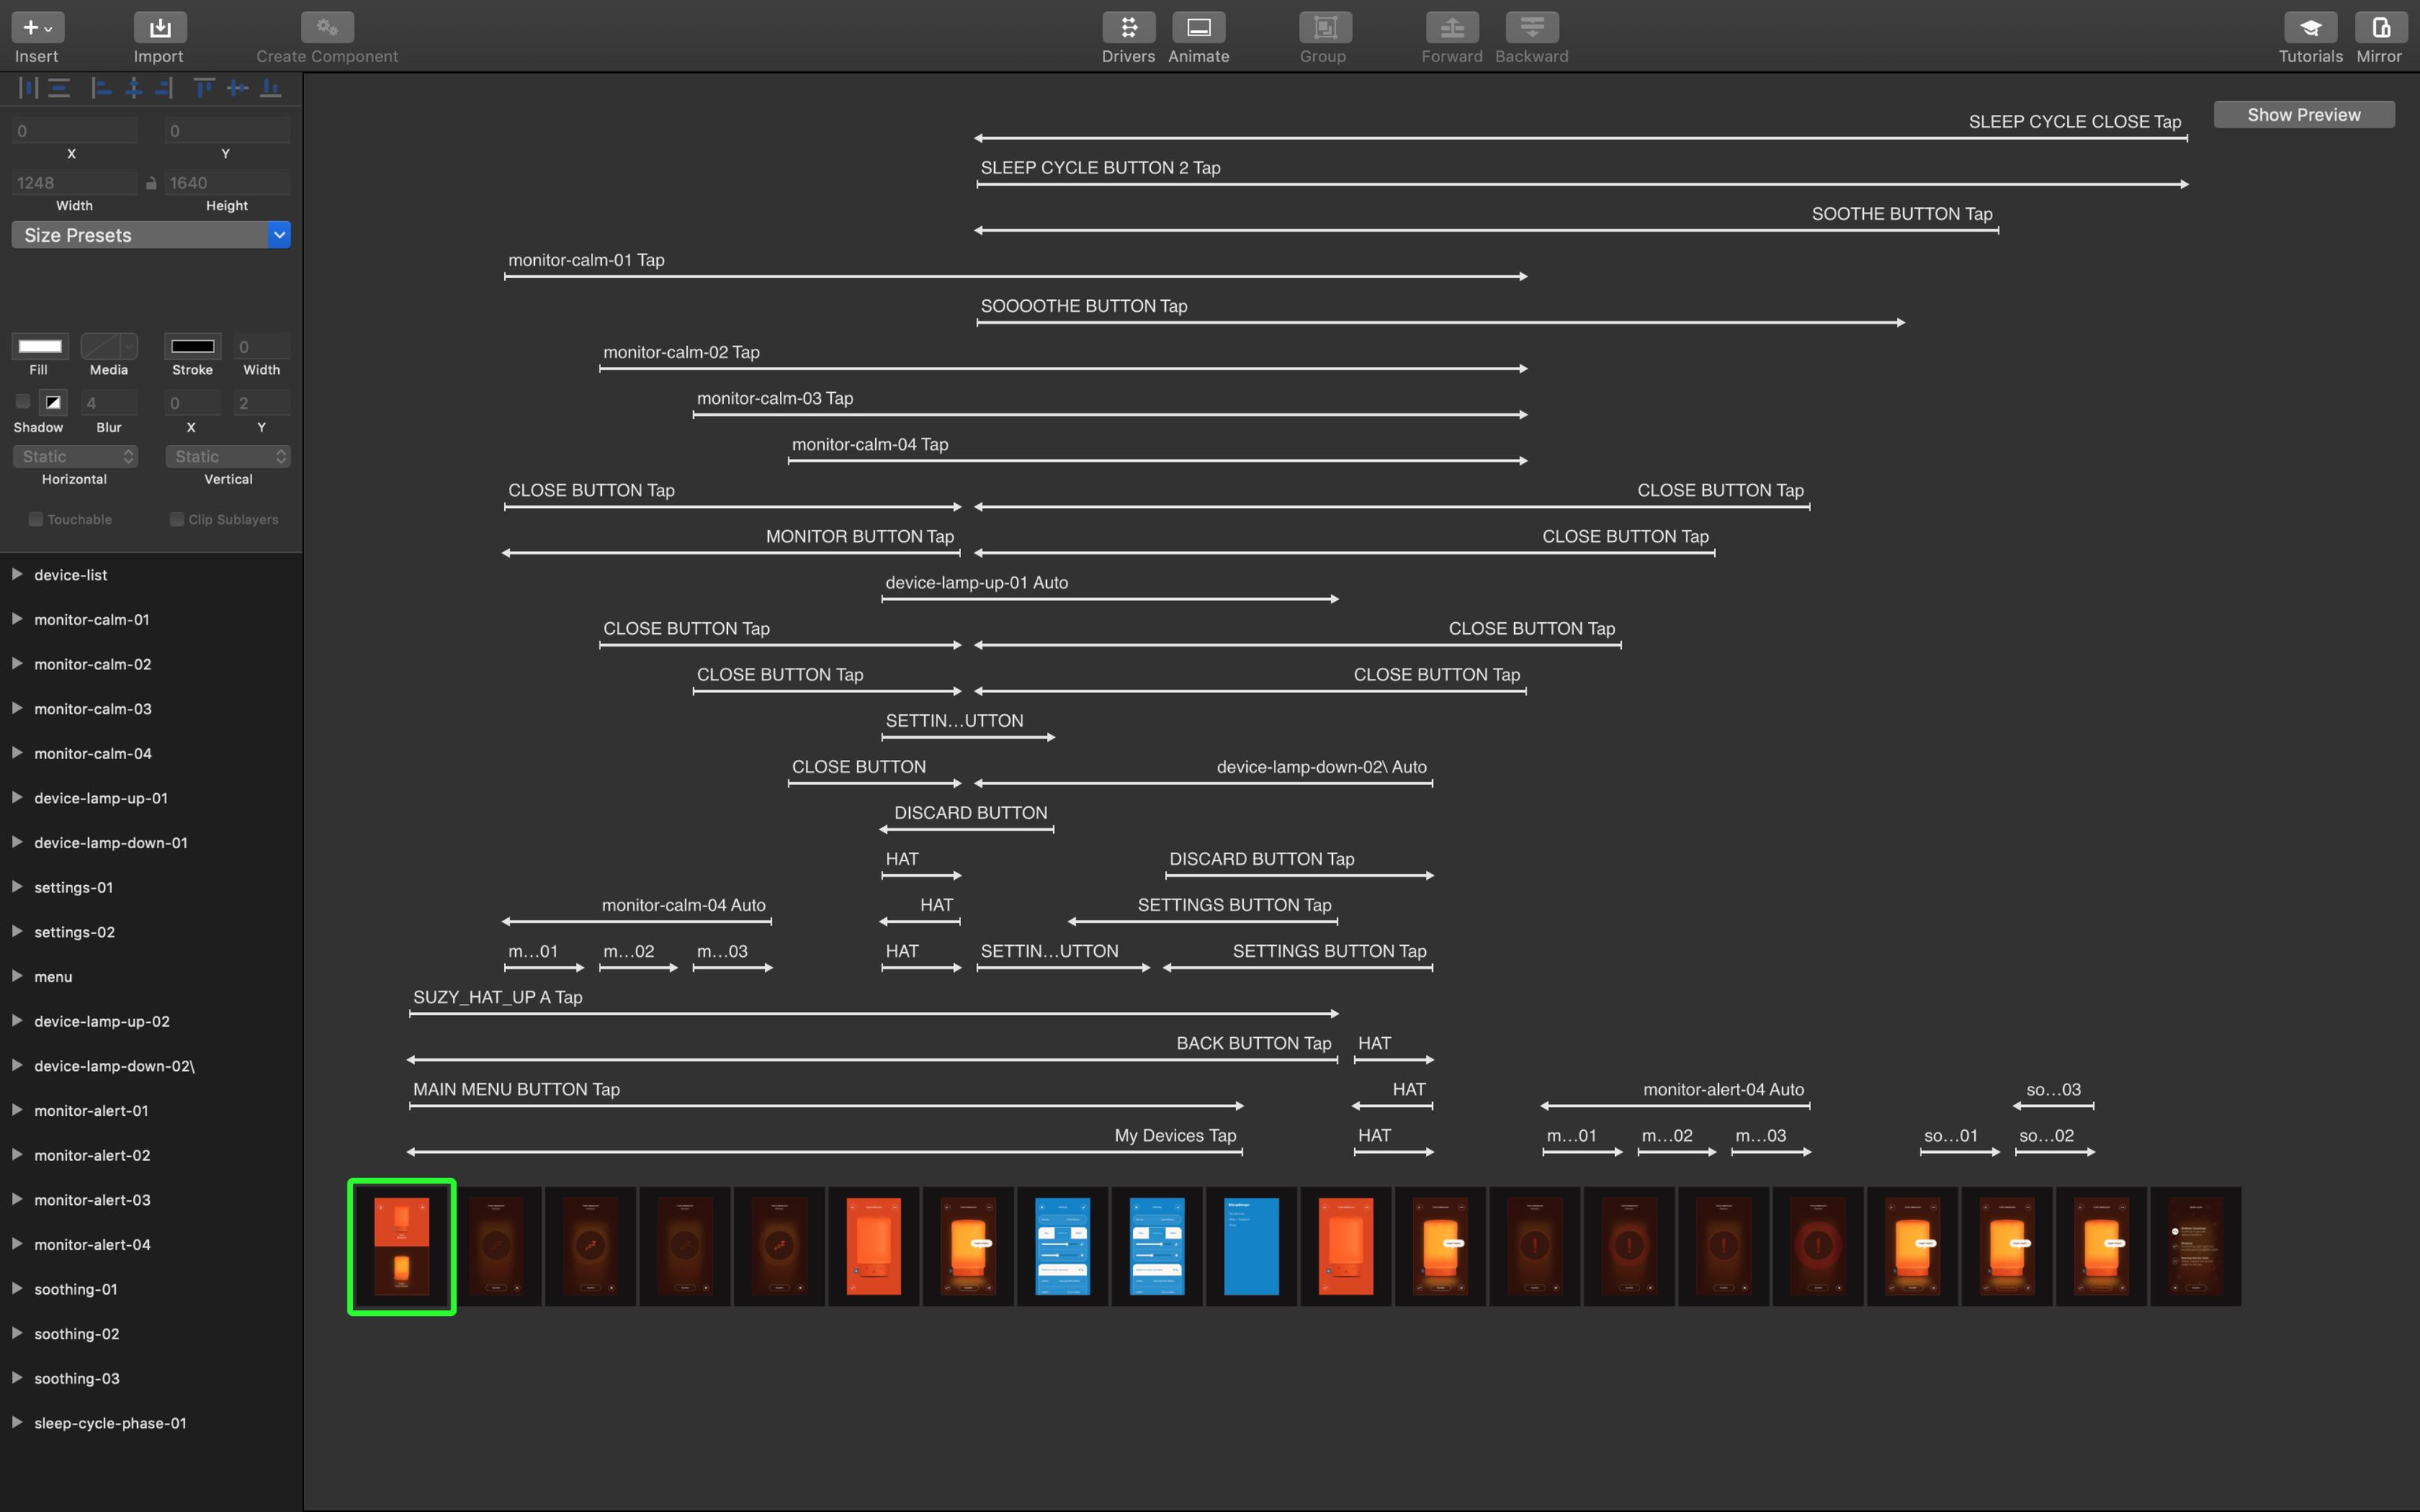Open the Insert menu button

37,28
